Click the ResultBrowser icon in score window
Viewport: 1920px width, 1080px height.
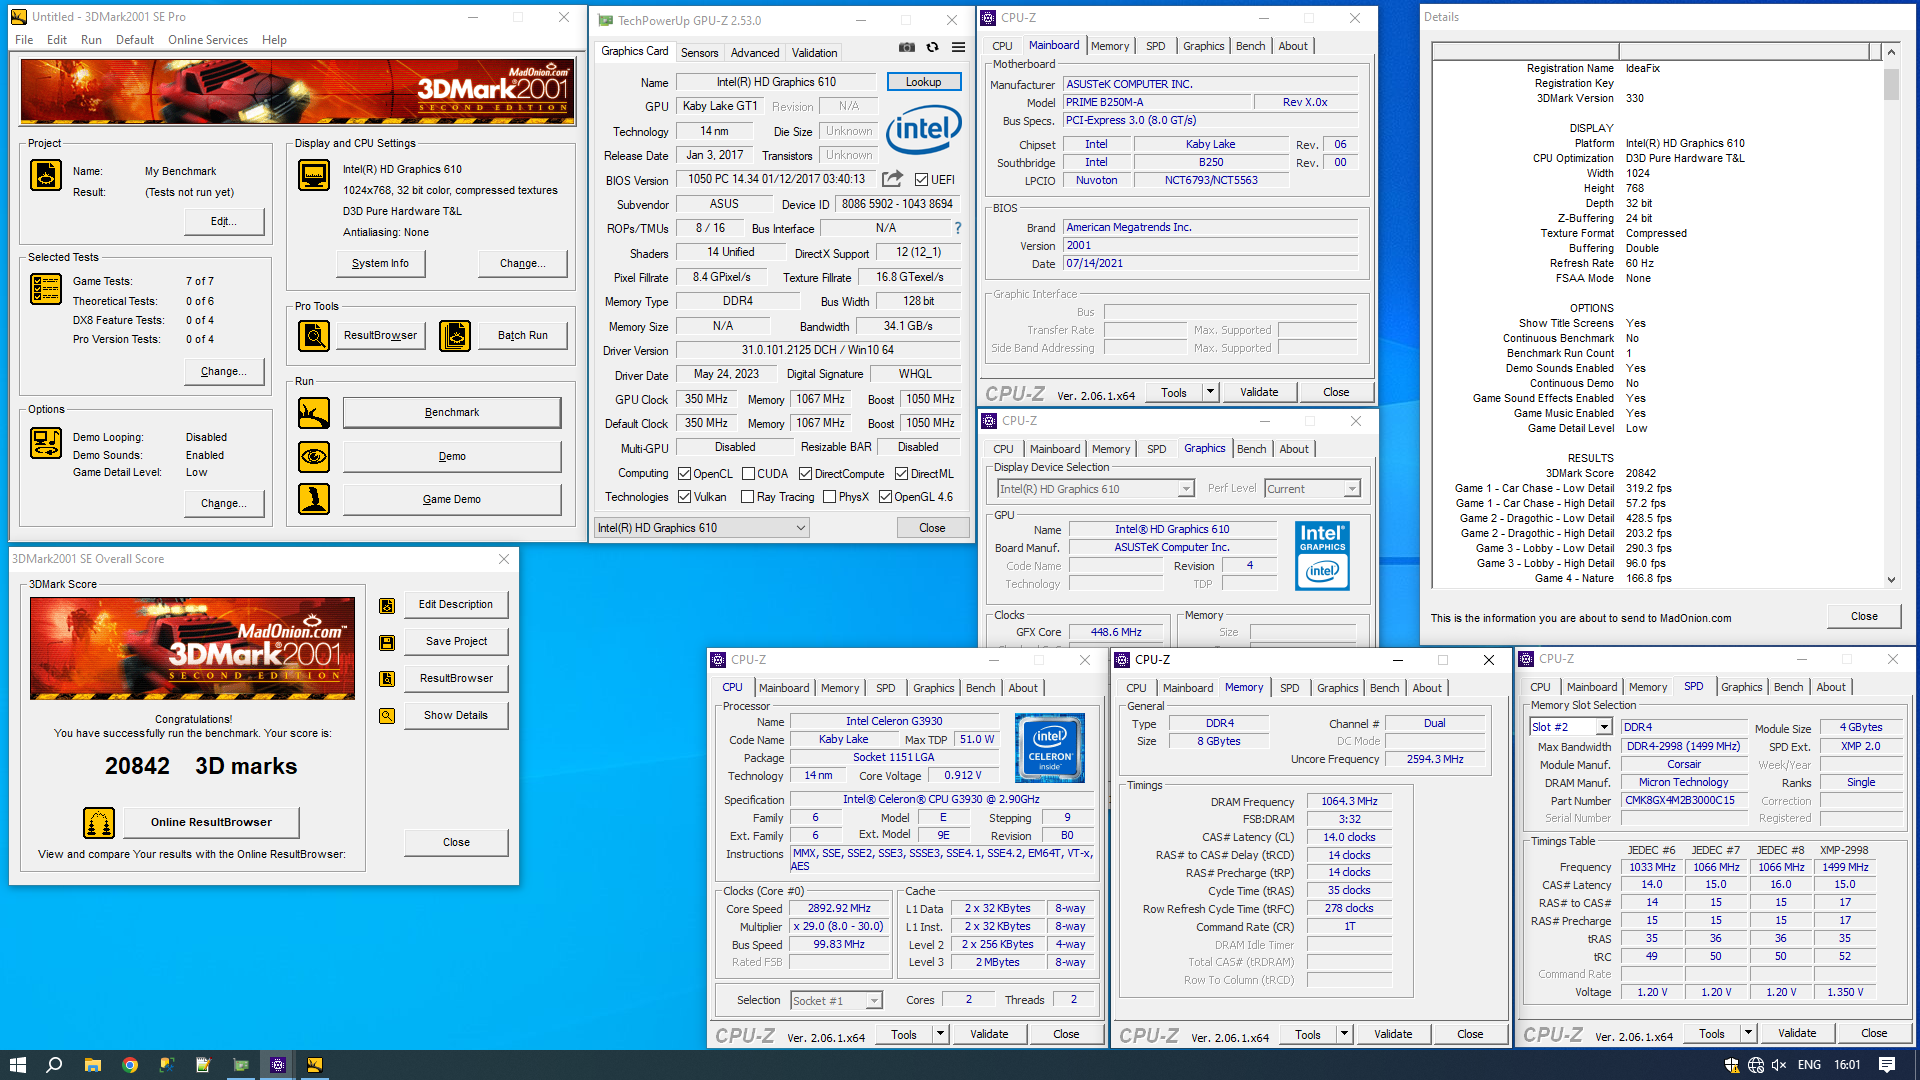coord(387,679)
